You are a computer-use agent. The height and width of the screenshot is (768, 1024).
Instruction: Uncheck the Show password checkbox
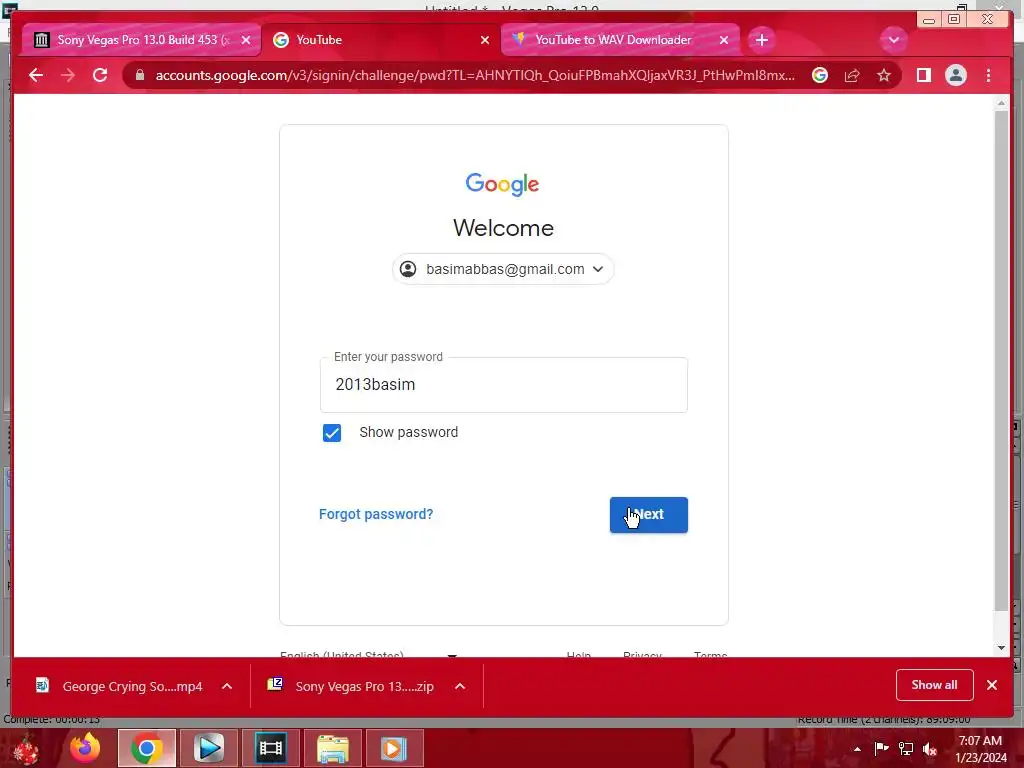coord(332,432)
